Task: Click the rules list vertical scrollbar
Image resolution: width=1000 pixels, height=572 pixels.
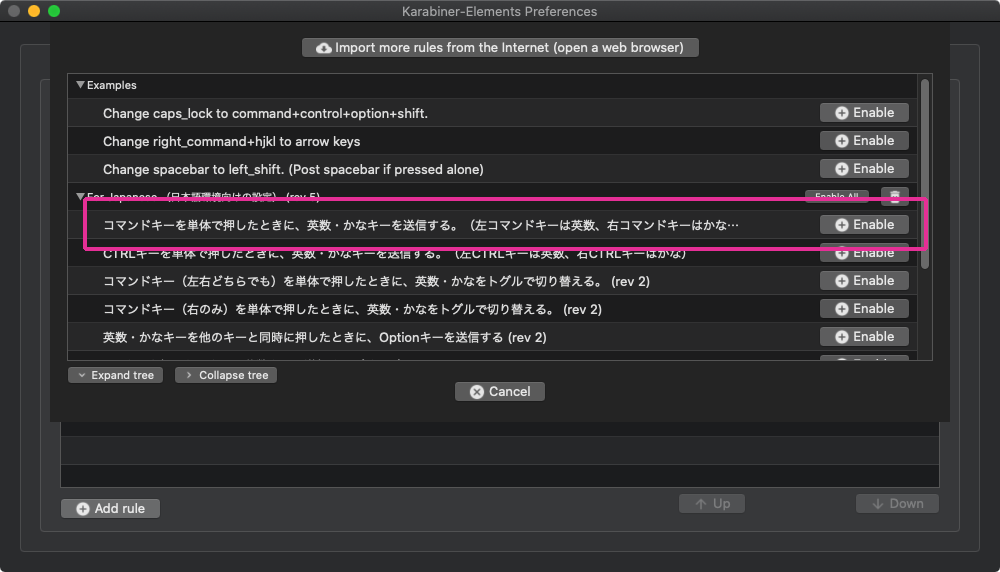Action: click(x=925, y=173)
